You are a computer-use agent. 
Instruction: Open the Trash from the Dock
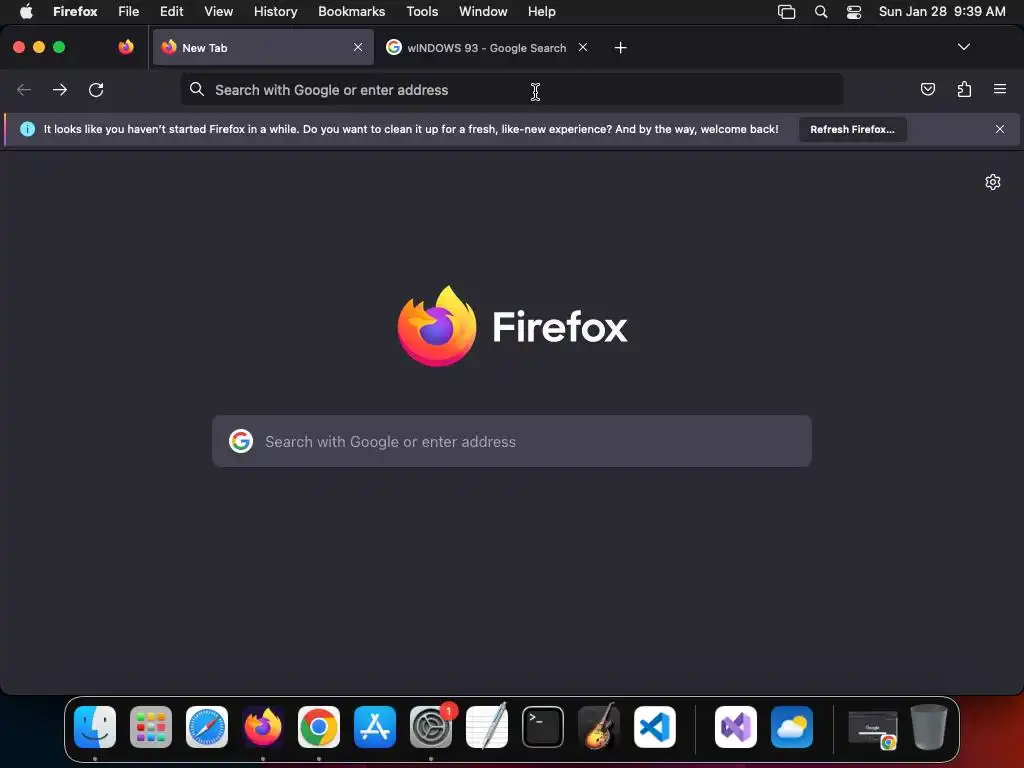pos(929,727)
